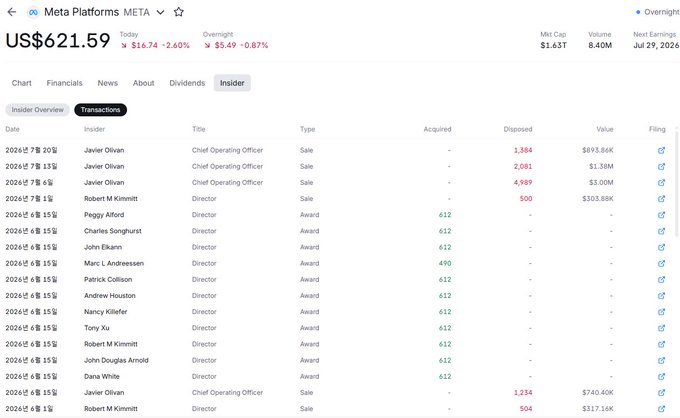This screenshot has width=680, height=418.
Task: Open filing link for John Douglas Arnold award
Action: point(661,360)
